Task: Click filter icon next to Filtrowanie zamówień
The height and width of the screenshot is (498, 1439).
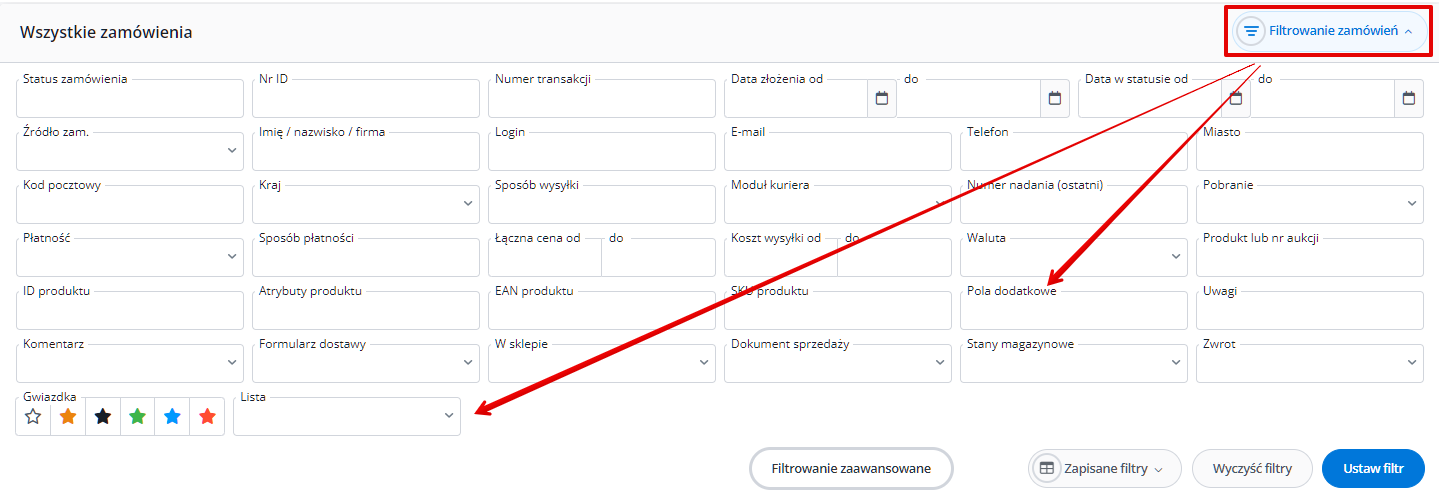Action: pyautogui.click(x=1251, y=31)
